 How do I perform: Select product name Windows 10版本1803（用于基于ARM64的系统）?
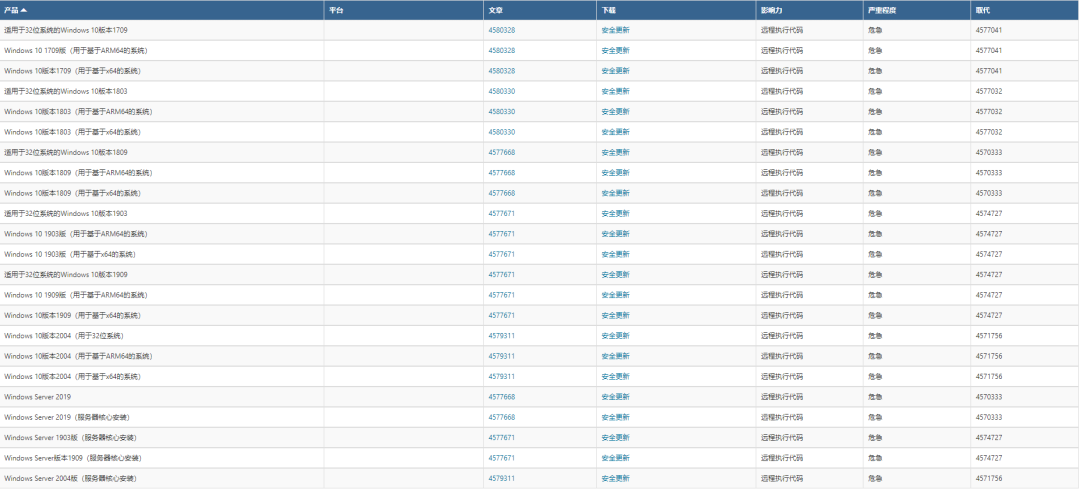78,112
